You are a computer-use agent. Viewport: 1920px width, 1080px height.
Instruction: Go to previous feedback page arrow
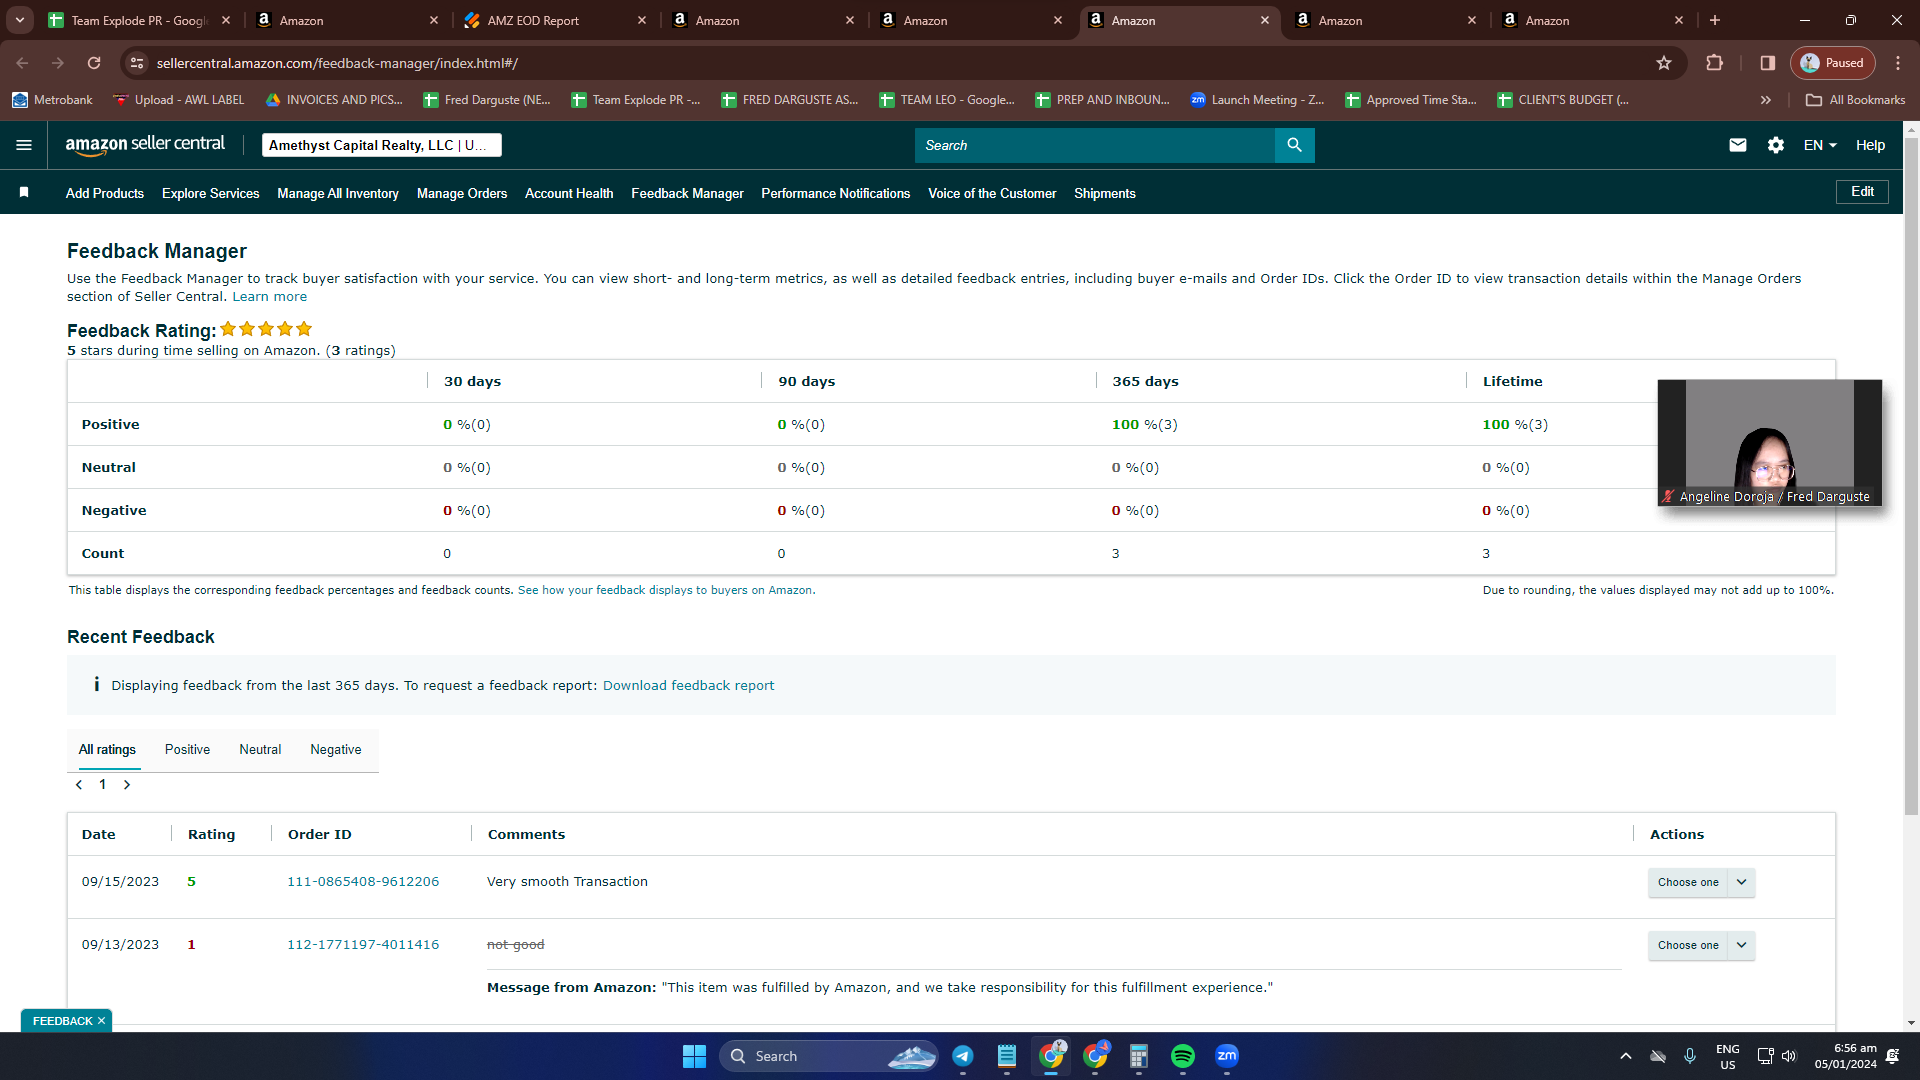(x=79, y=785)
